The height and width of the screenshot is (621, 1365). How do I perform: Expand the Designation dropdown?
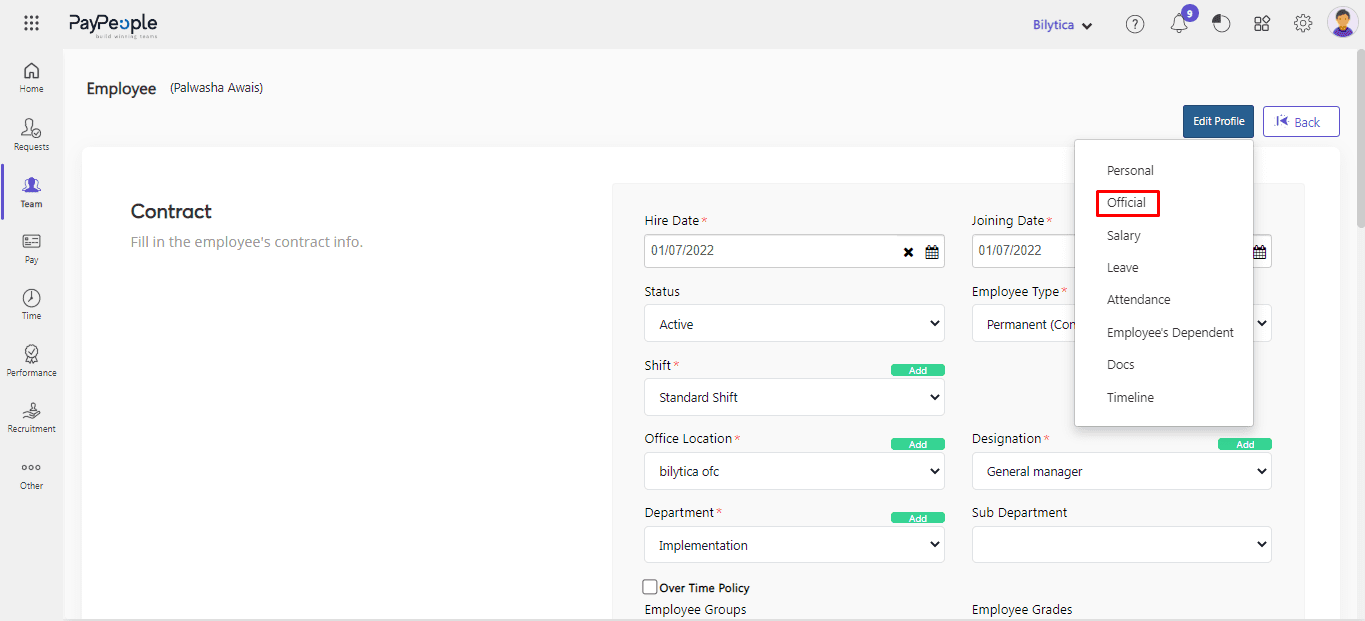(x=1121, y=471)
